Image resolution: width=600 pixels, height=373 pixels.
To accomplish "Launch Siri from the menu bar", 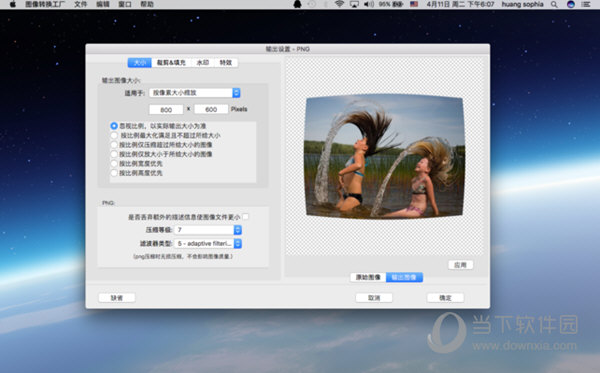I will (571, 4).
